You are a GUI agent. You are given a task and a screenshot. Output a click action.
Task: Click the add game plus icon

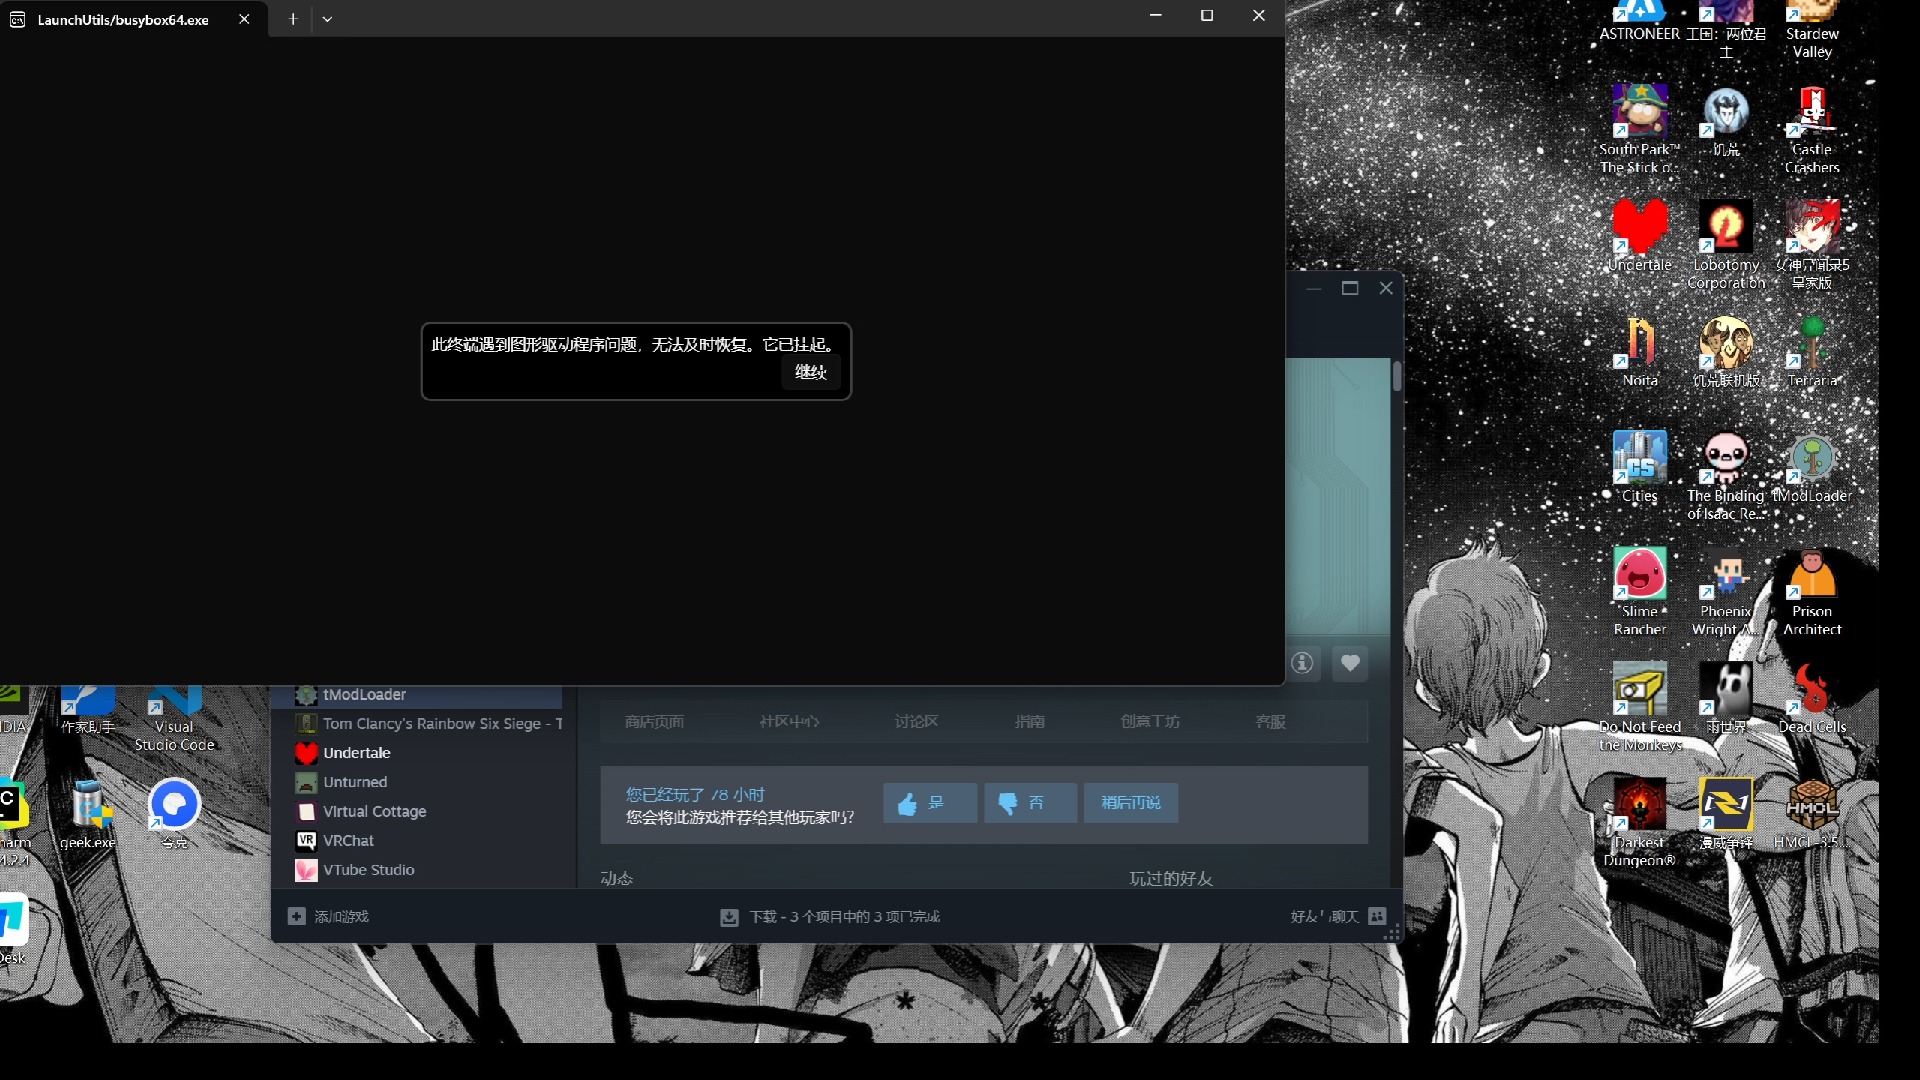click(297, 916)
